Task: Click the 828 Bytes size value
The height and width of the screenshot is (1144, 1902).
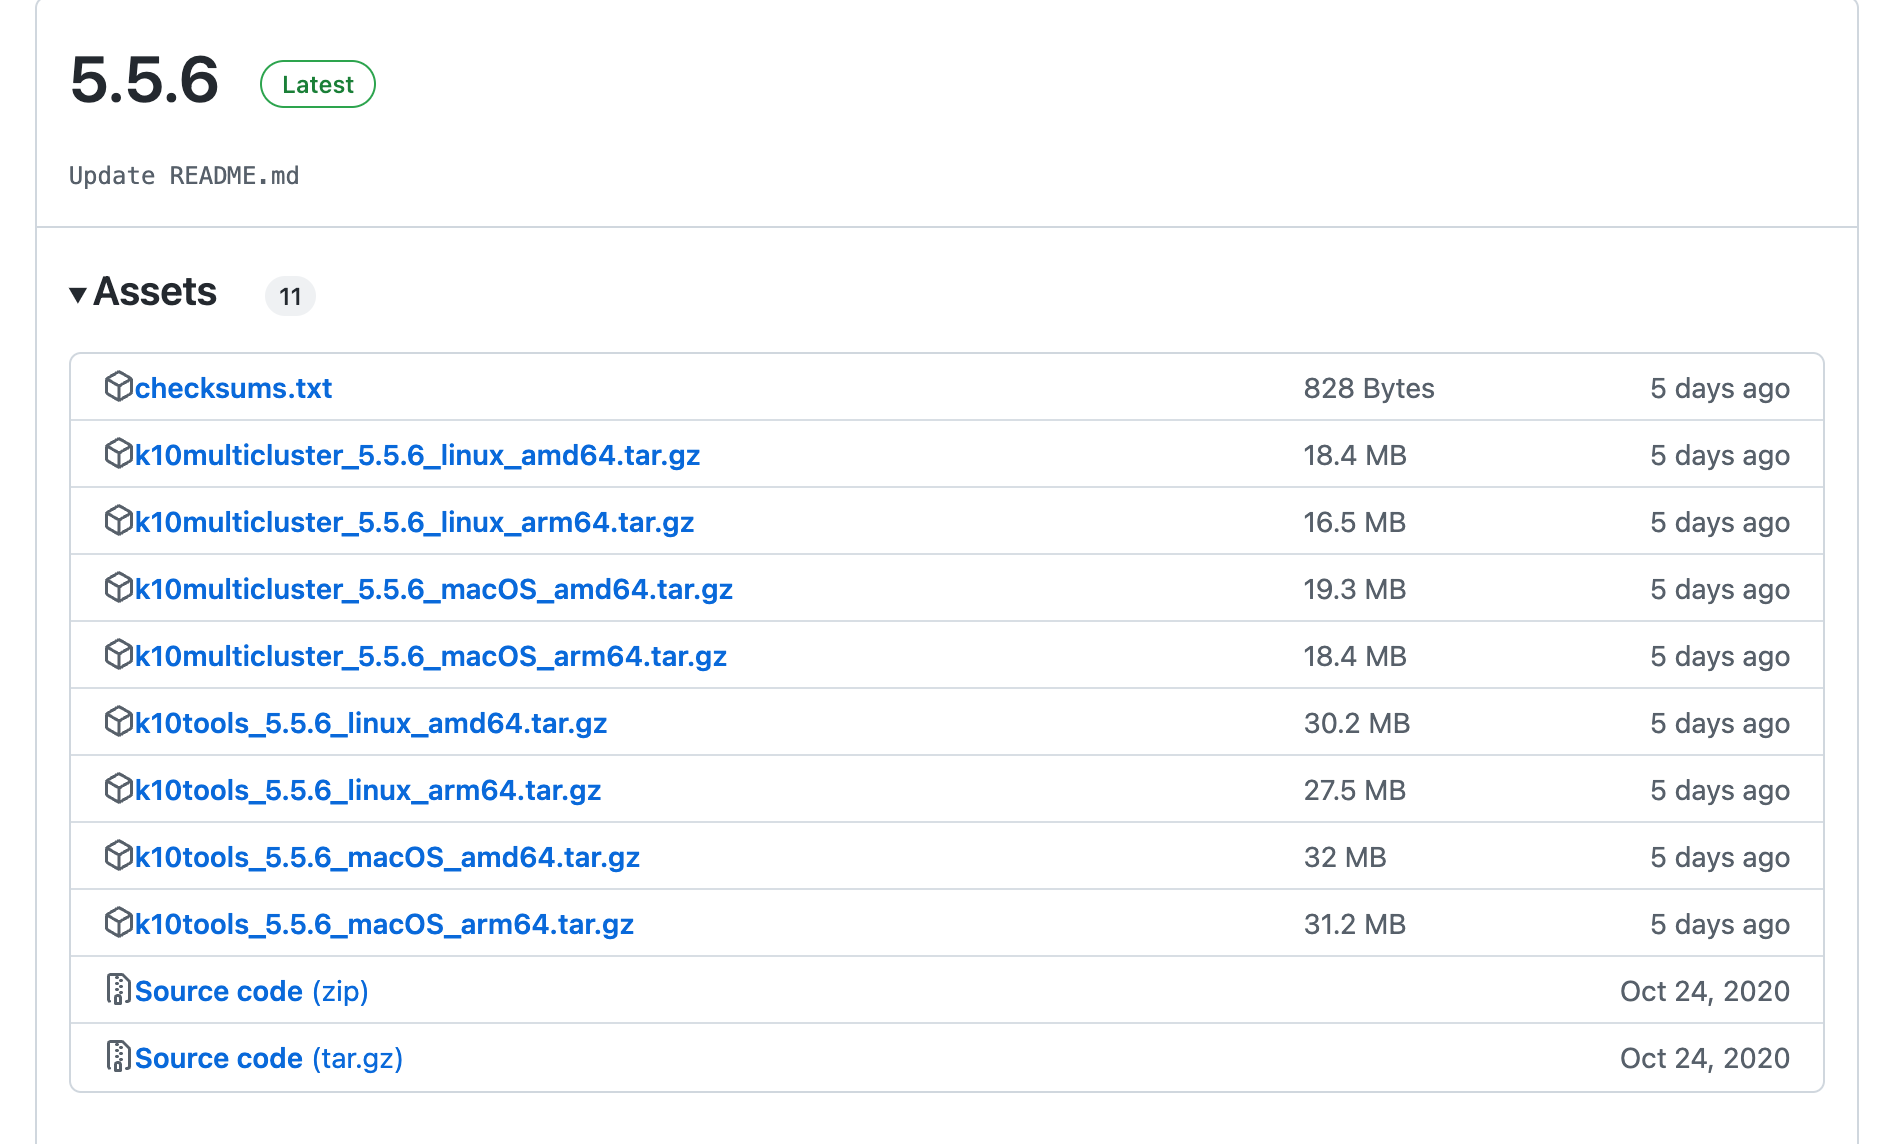Action: (1369, 388)
